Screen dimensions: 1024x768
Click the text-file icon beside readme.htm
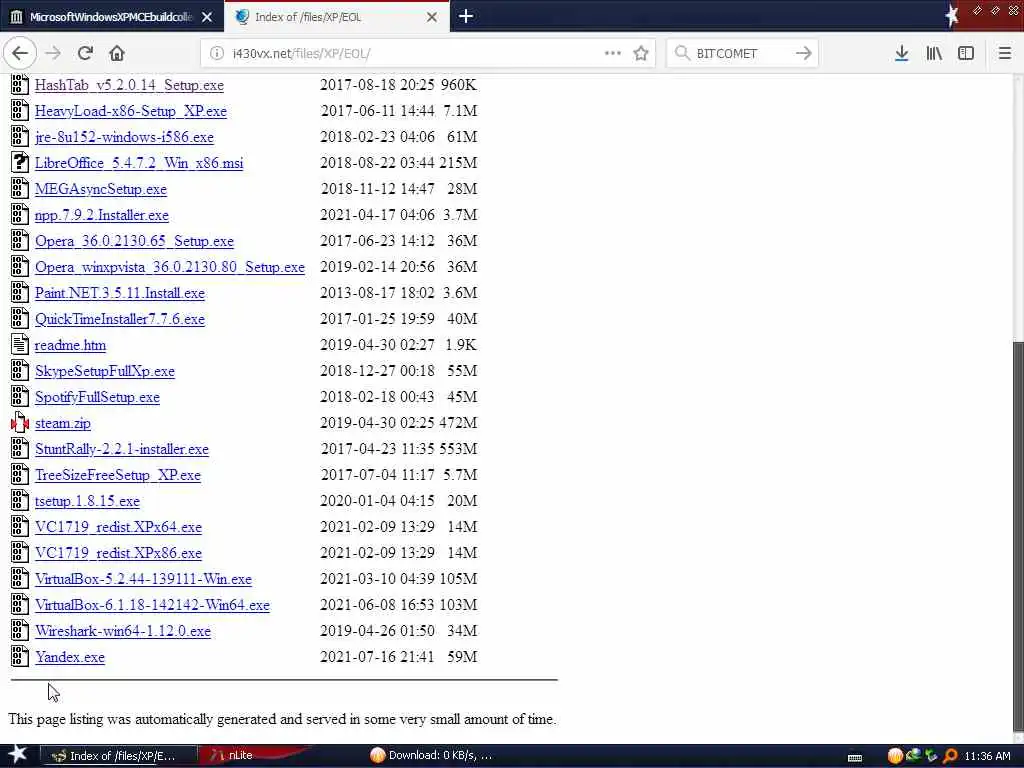(20, 344)
